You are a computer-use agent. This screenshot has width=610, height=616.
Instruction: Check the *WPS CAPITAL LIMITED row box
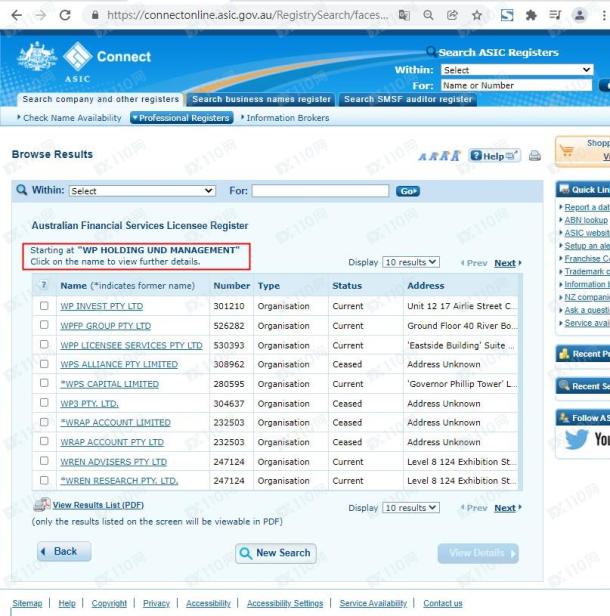coord(44,383)
